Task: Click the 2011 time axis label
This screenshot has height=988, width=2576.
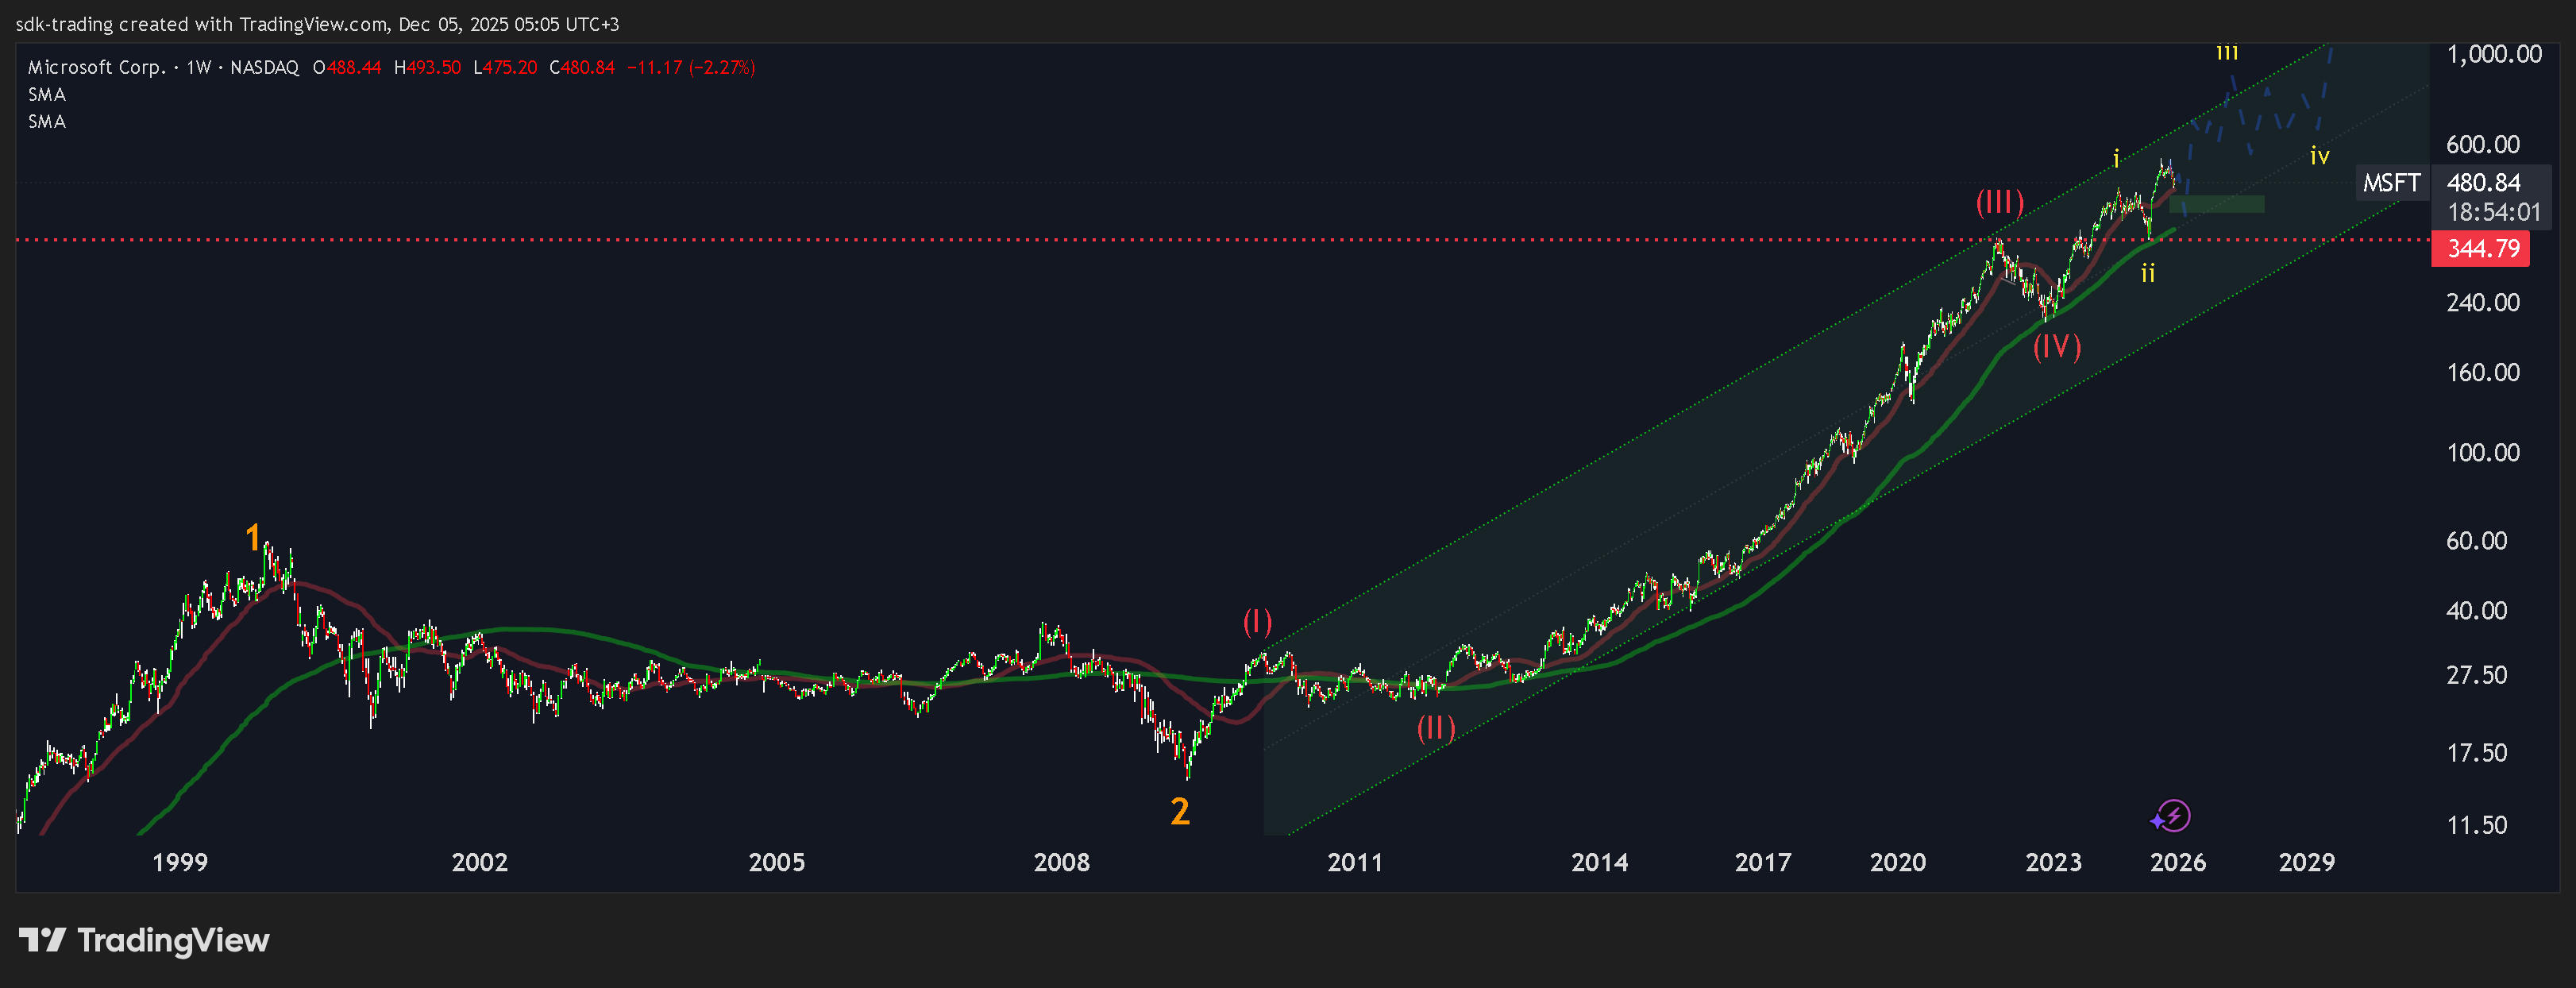Action: [1355, 862]
